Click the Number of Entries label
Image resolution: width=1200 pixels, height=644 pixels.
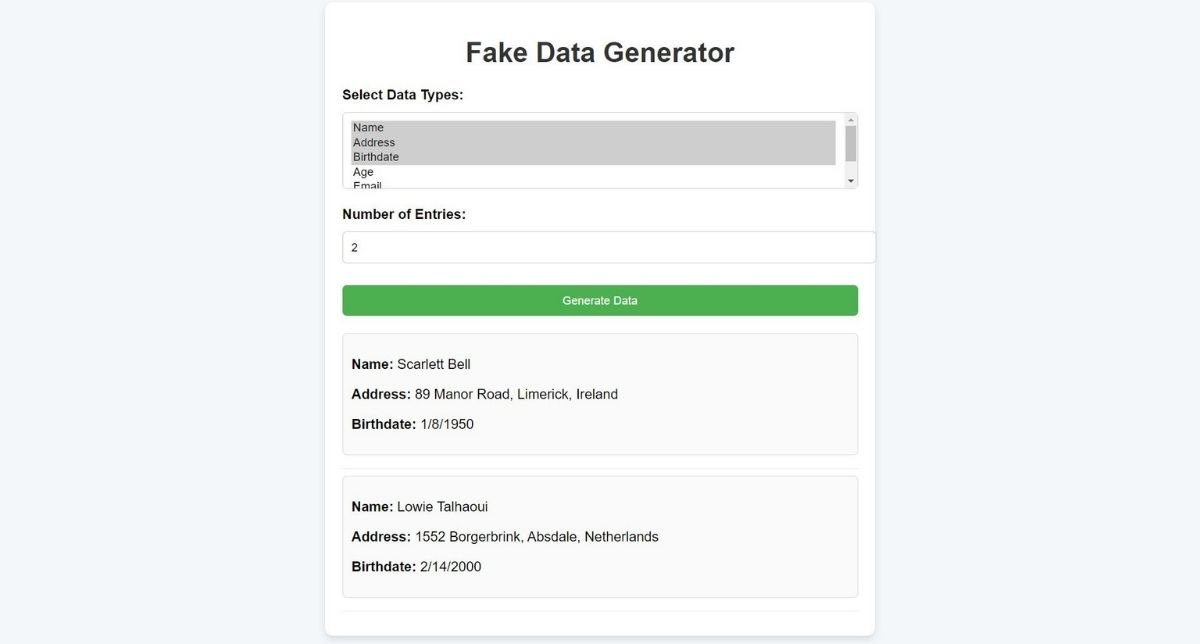coord(404,214)
